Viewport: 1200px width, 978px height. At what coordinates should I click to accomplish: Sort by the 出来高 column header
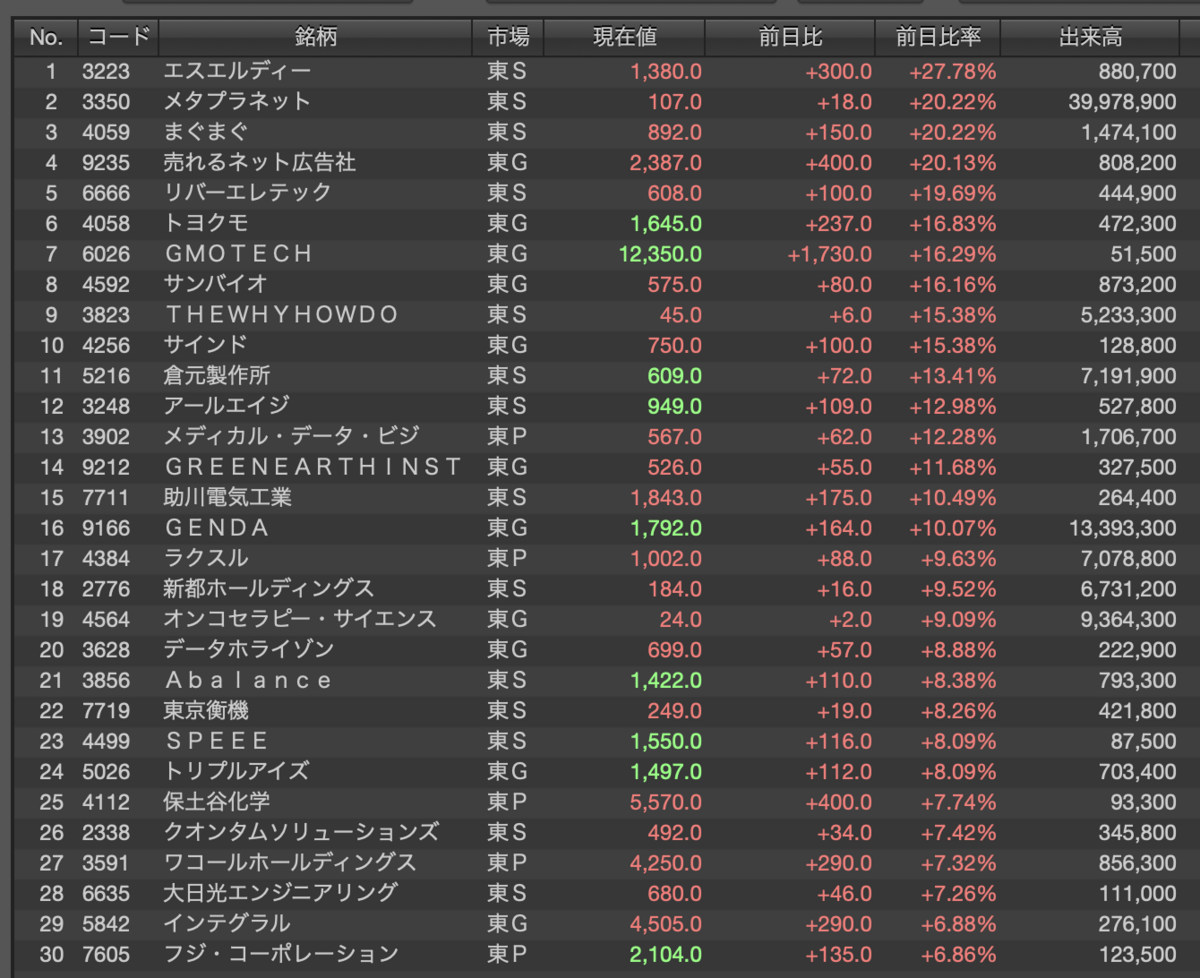(x=1090, y=38)
